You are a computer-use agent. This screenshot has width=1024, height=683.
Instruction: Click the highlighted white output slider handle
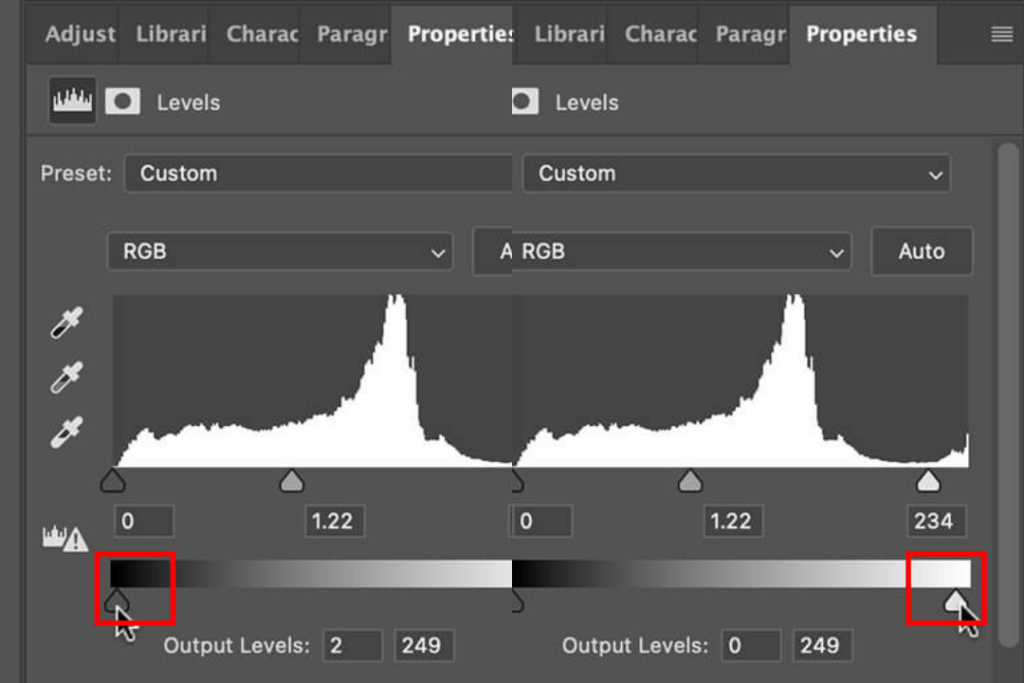(x=958, y=600)
